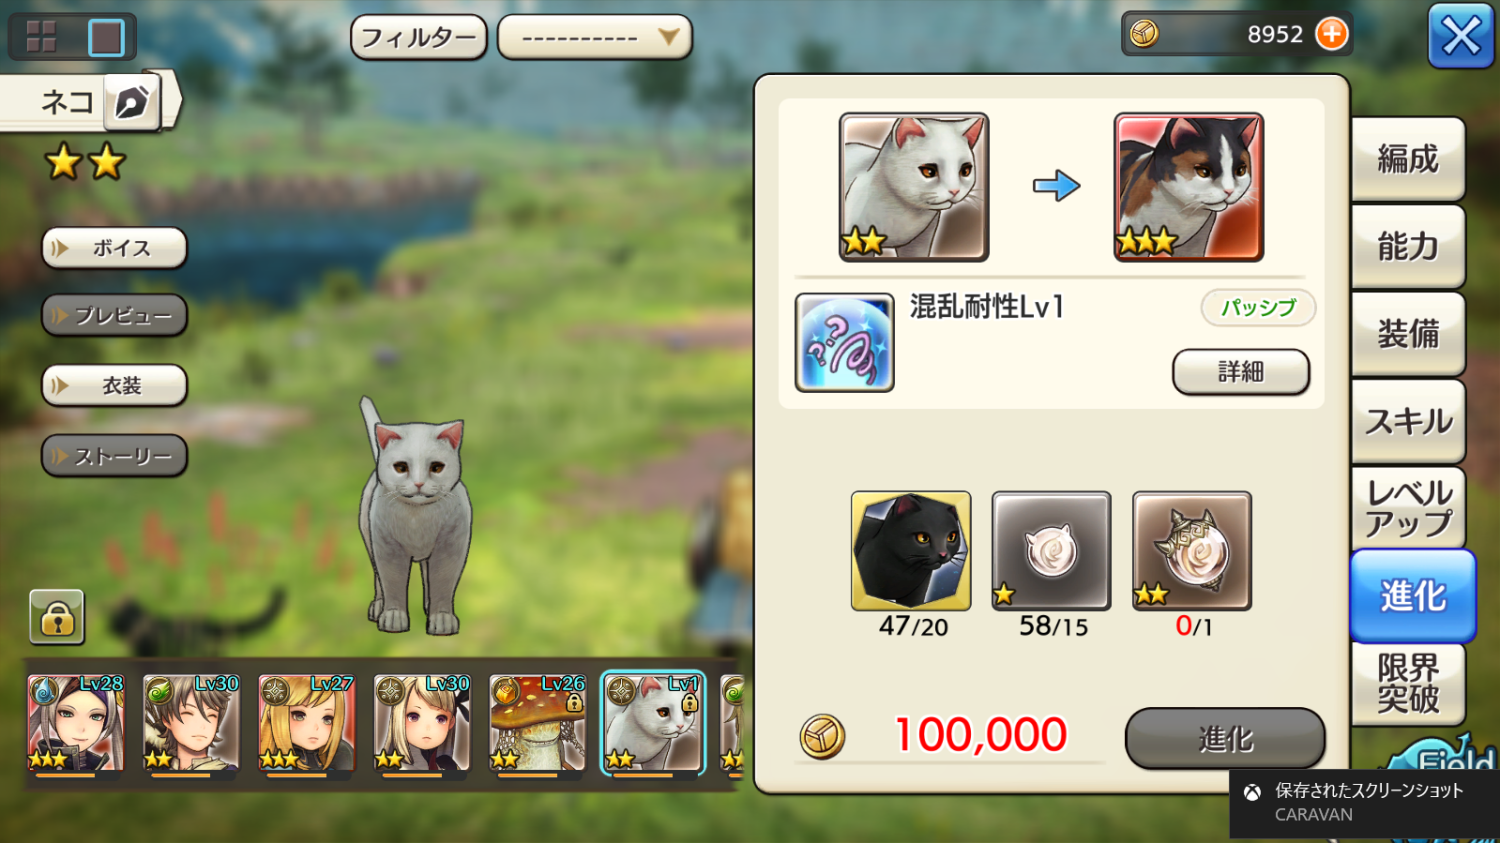Viewport: 1500px width, 843px height.
Task: Click the 詳細 details button
Action: click(x=1240, y=372)
